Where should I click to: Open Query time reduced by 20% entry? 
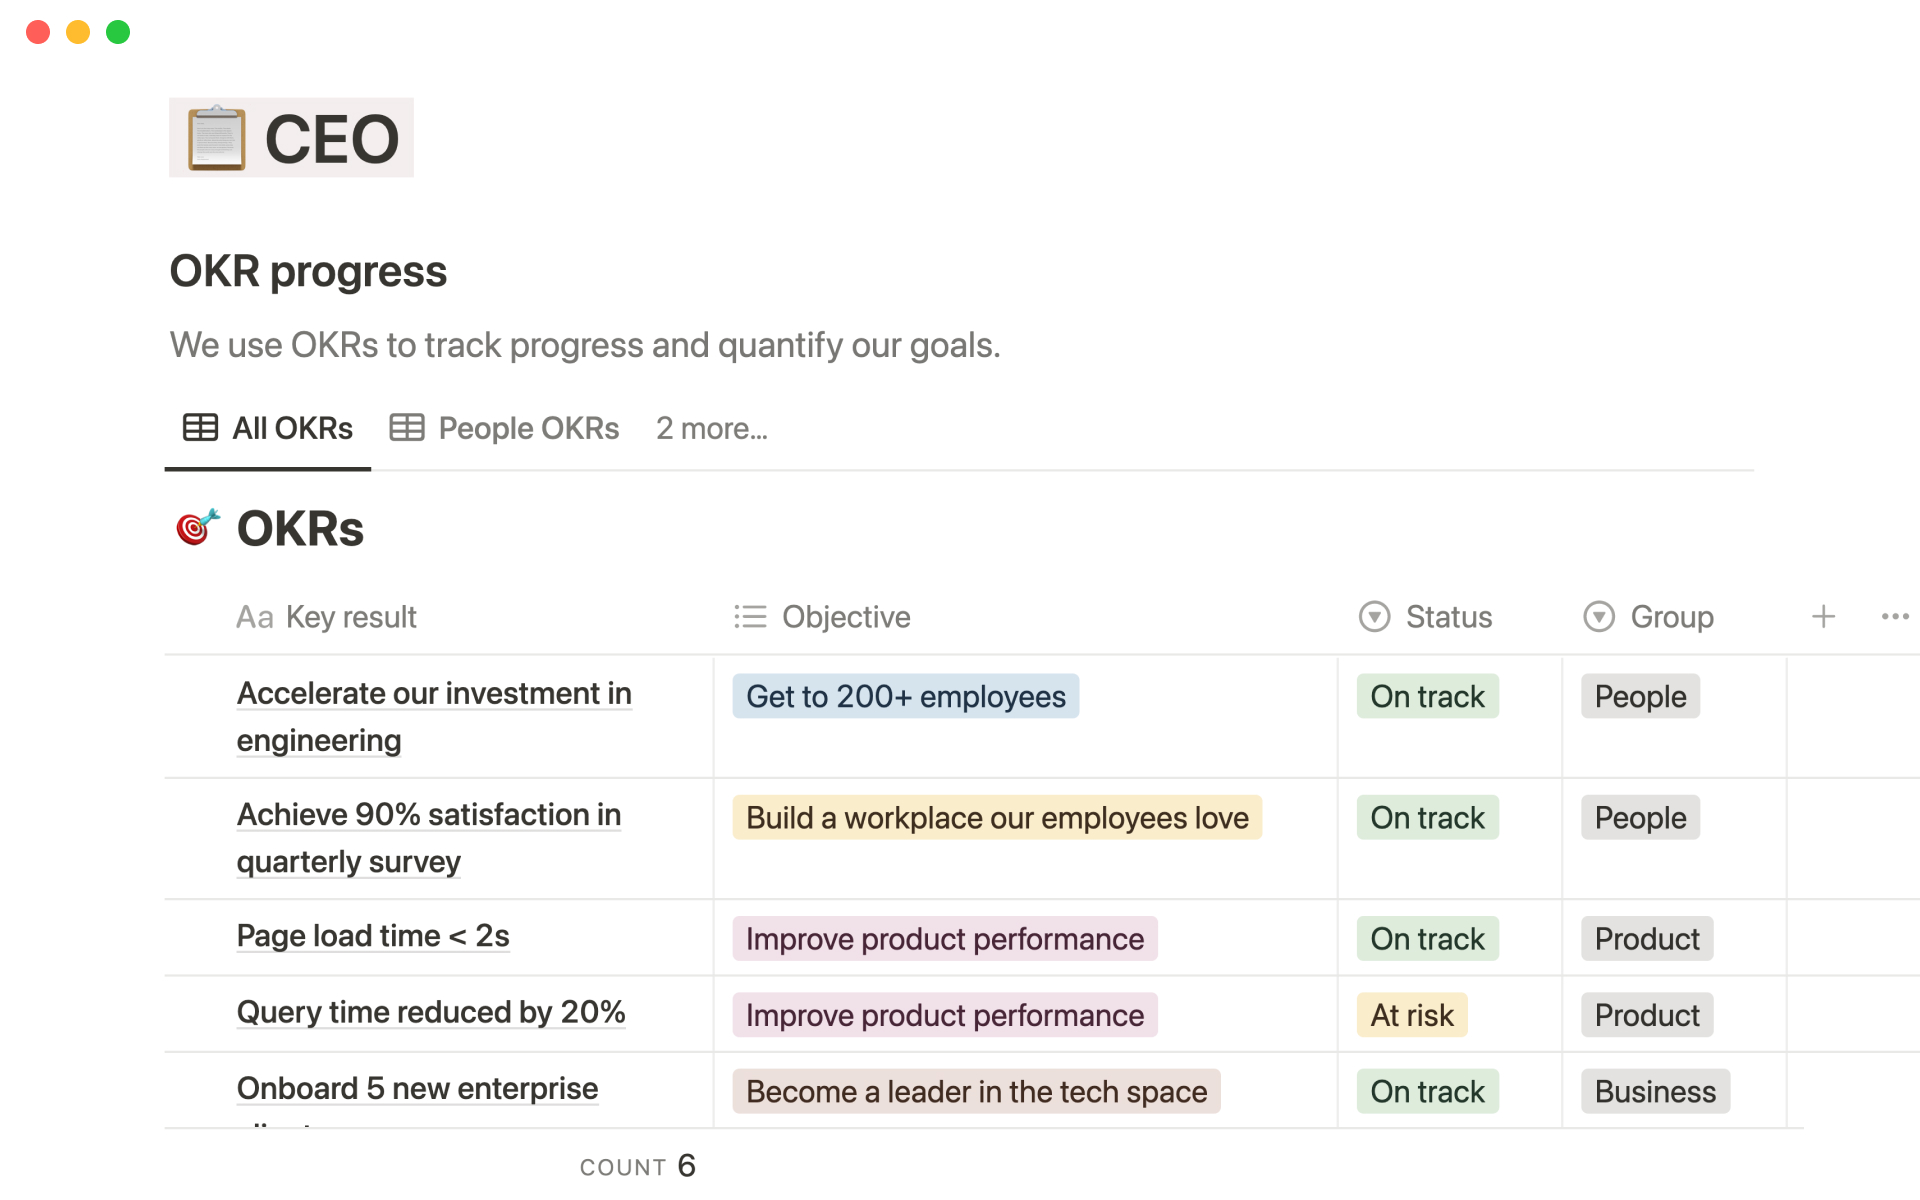pyautogui.click(x=431, y=1012)
